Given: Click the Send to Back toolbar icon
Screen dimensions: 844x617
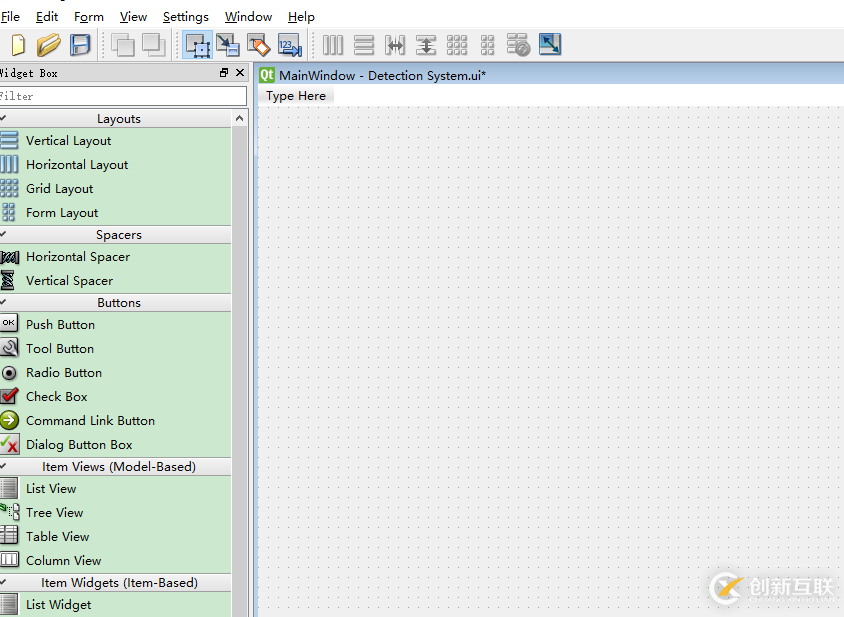Looking at the screenshot, I should click(123, 45).
